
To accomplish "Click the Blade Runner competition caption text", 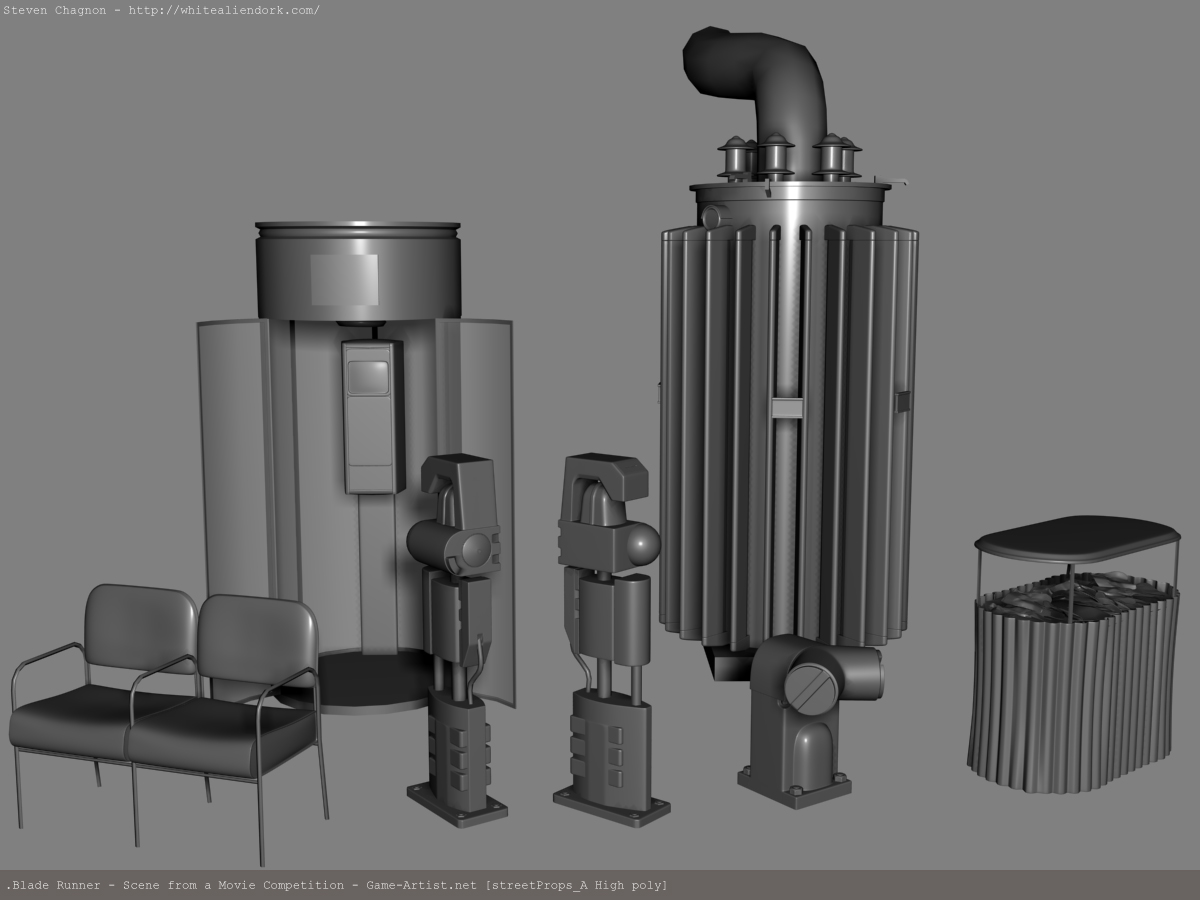I will tap(337, 885).
